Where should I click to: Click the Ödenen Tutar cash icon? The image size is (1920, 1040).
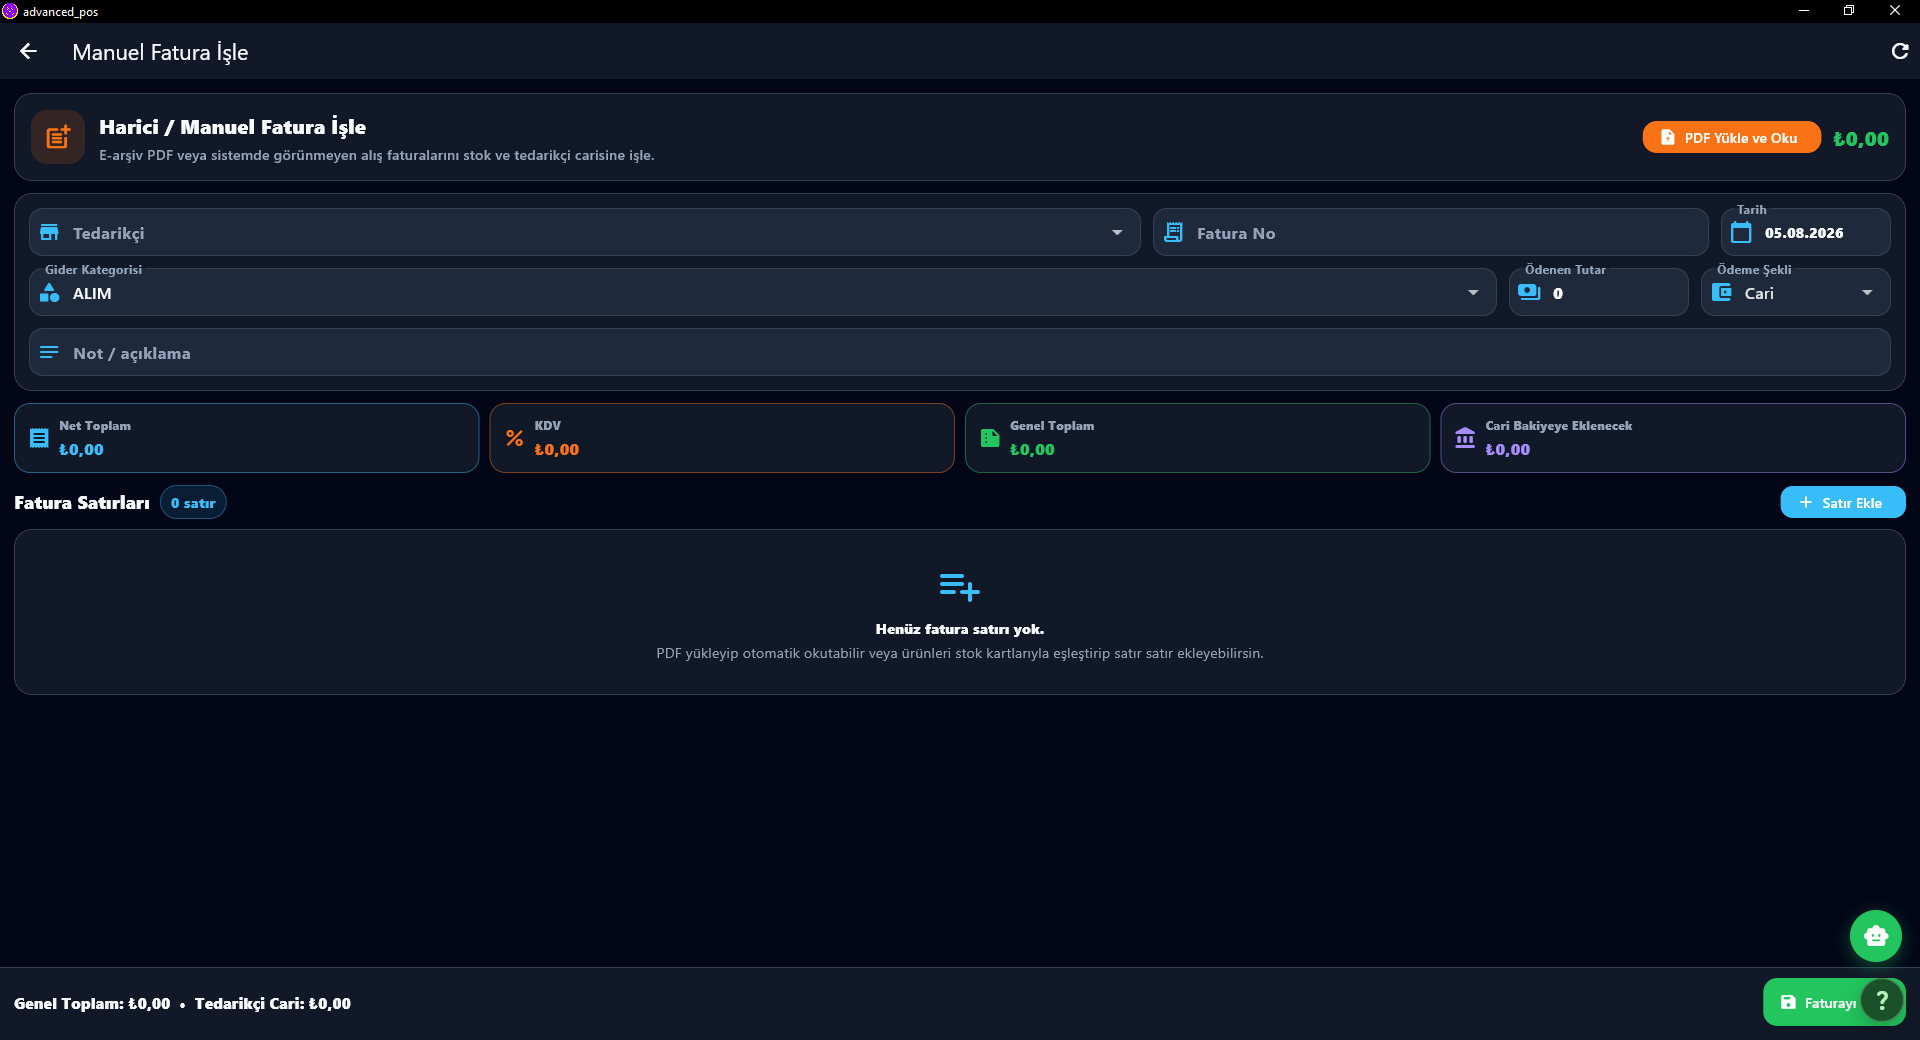pos(1529,292)
